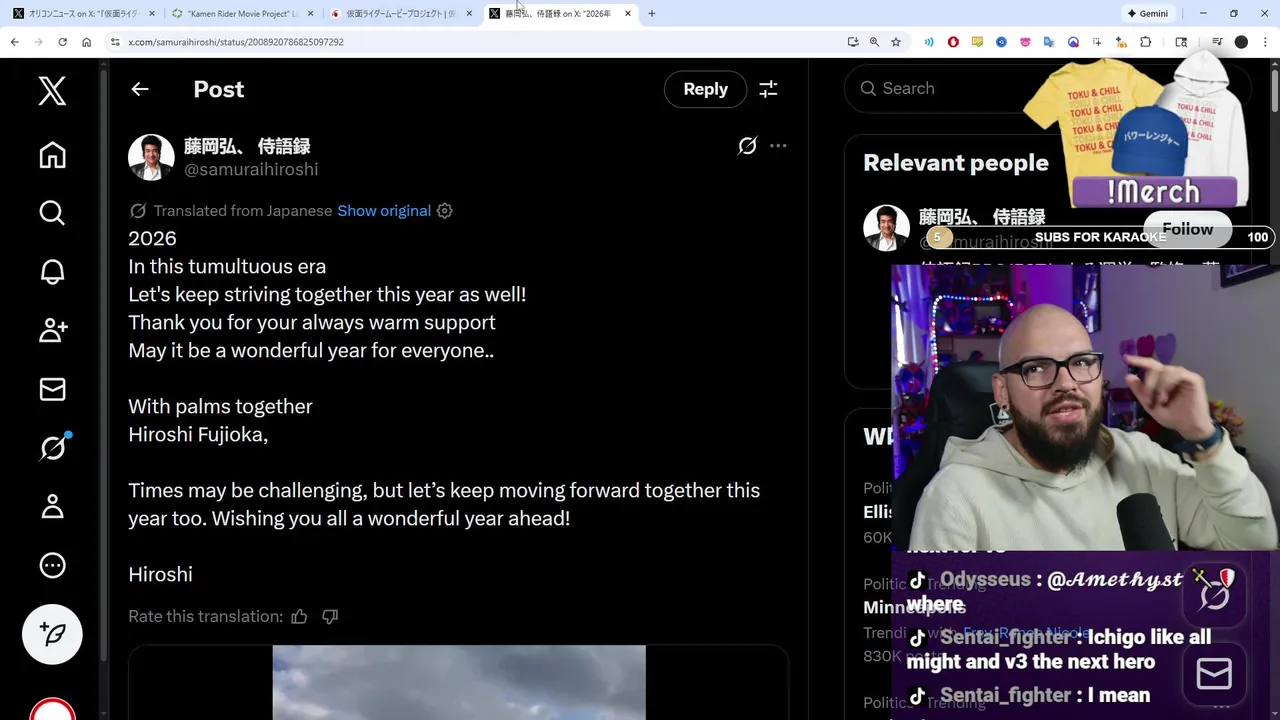Open author avatar of the post
The width and height of the screenshot is (1280, 720).
(x=151, y=157)
